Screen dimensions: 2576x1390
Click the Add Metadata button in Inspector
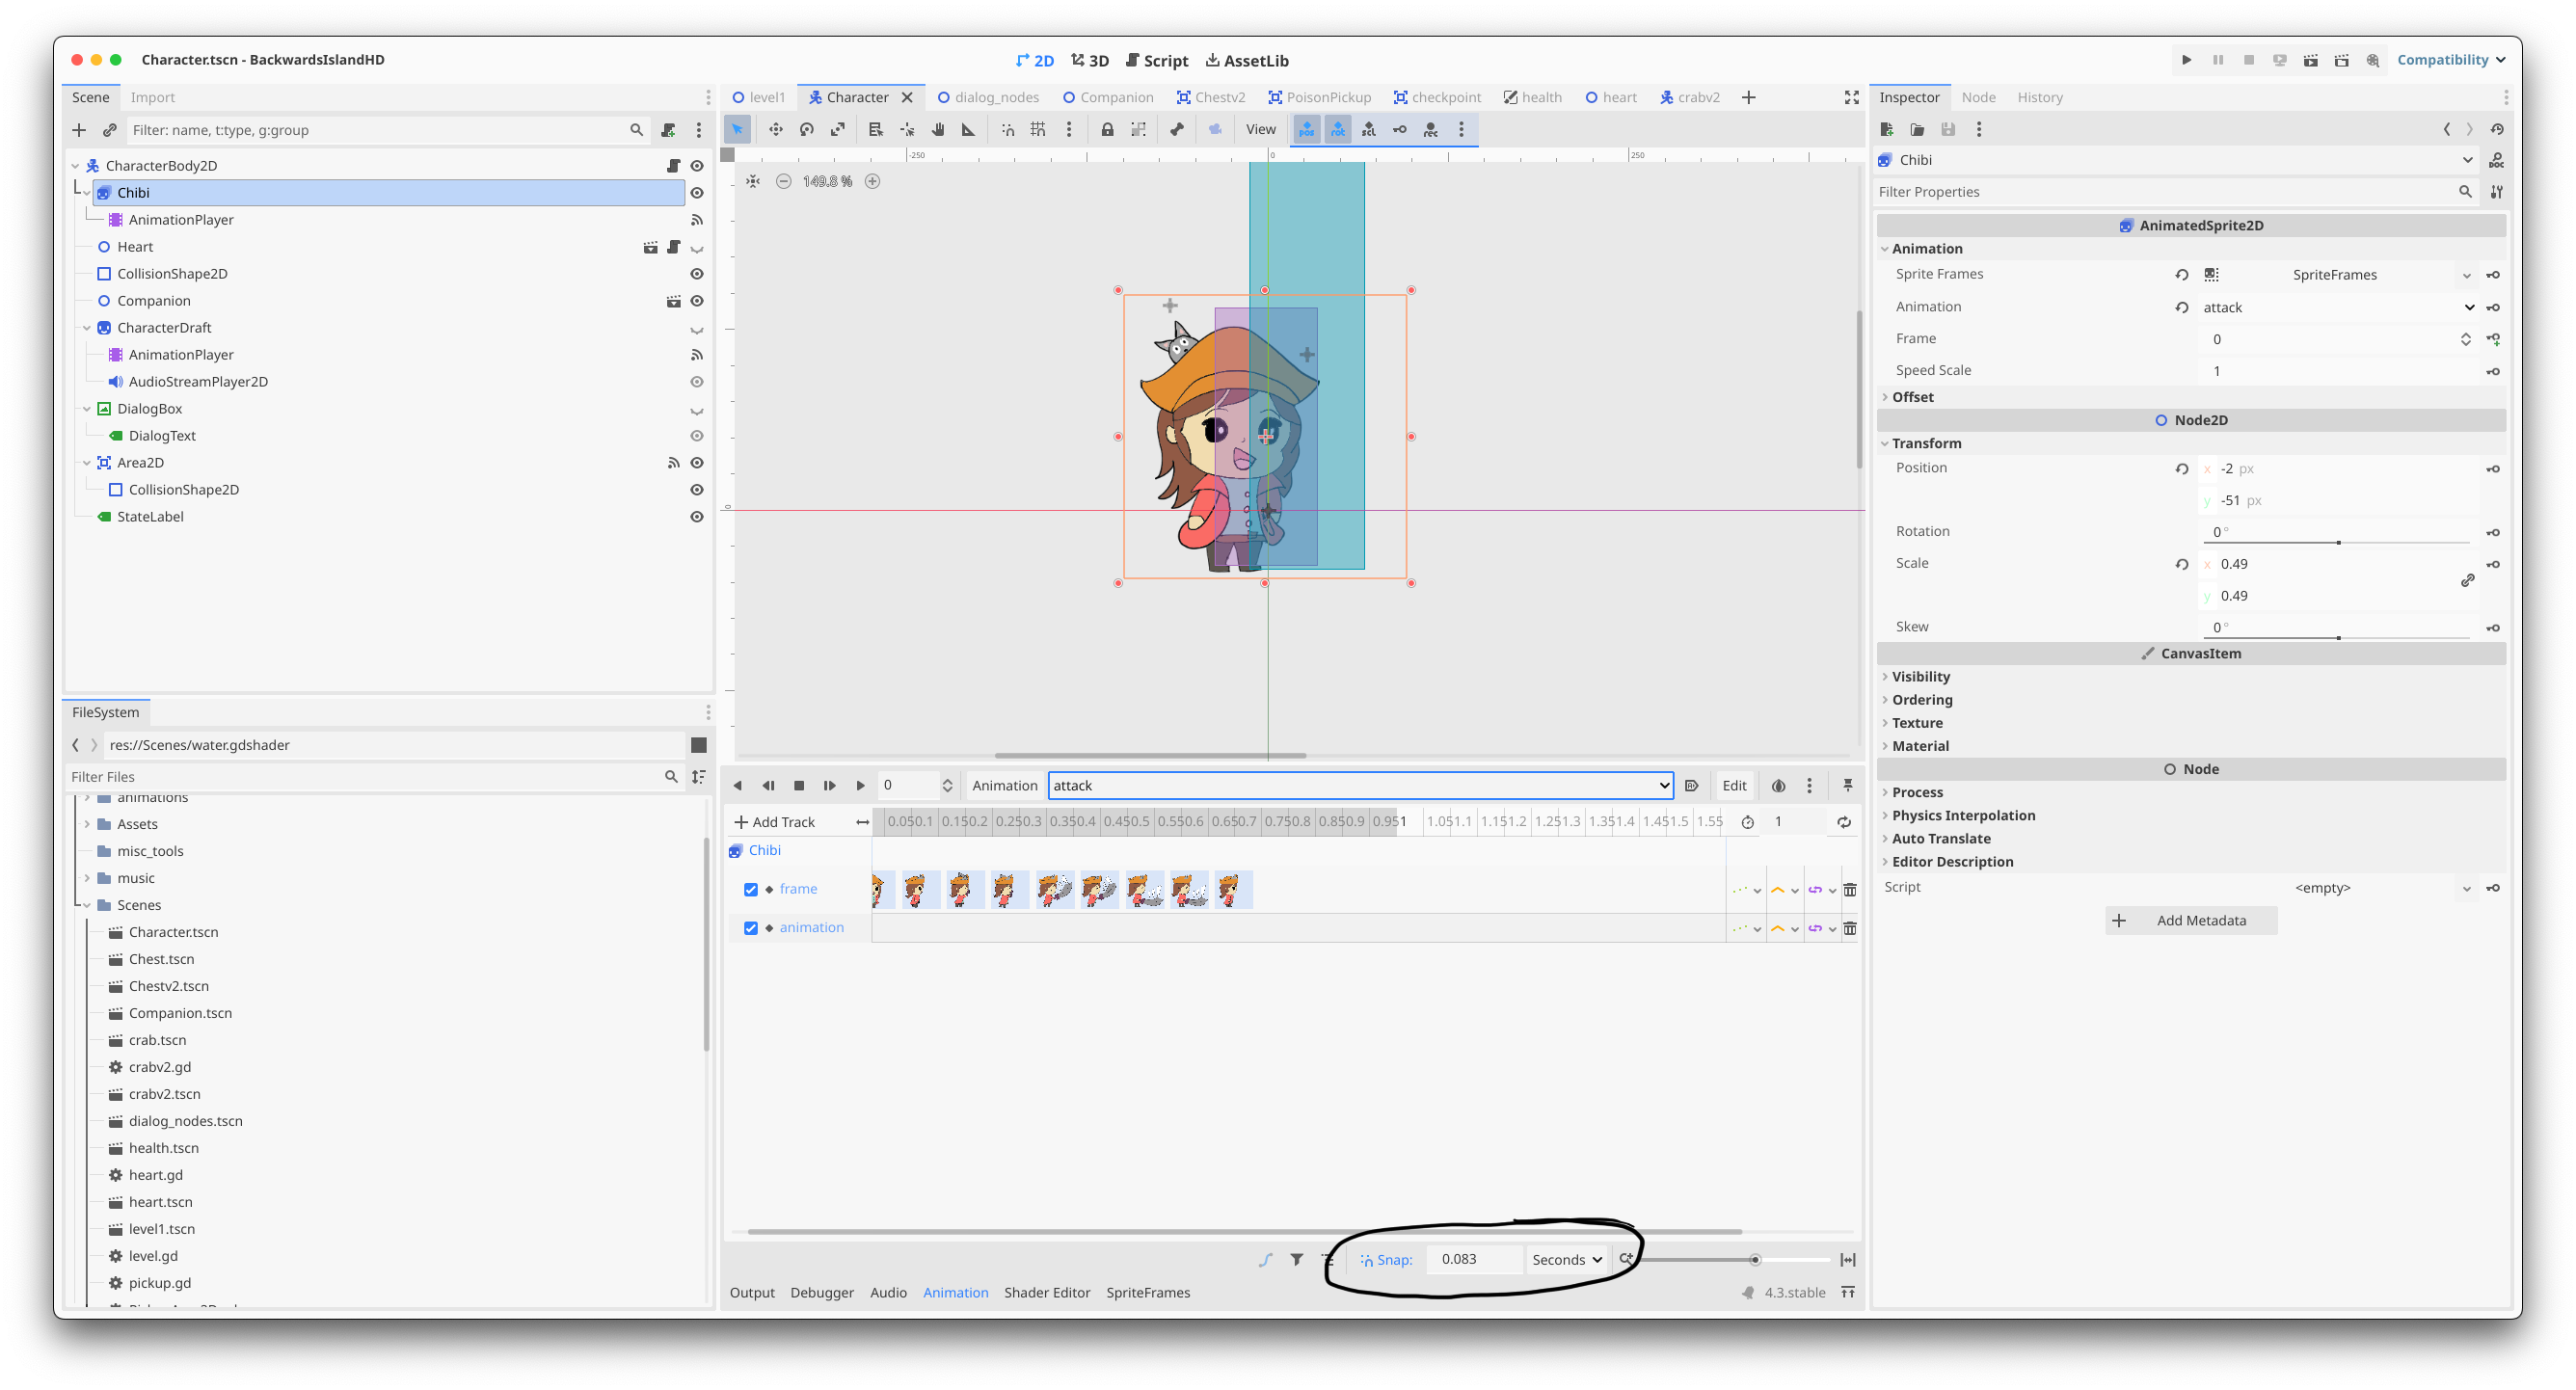tap(2191, 920)
